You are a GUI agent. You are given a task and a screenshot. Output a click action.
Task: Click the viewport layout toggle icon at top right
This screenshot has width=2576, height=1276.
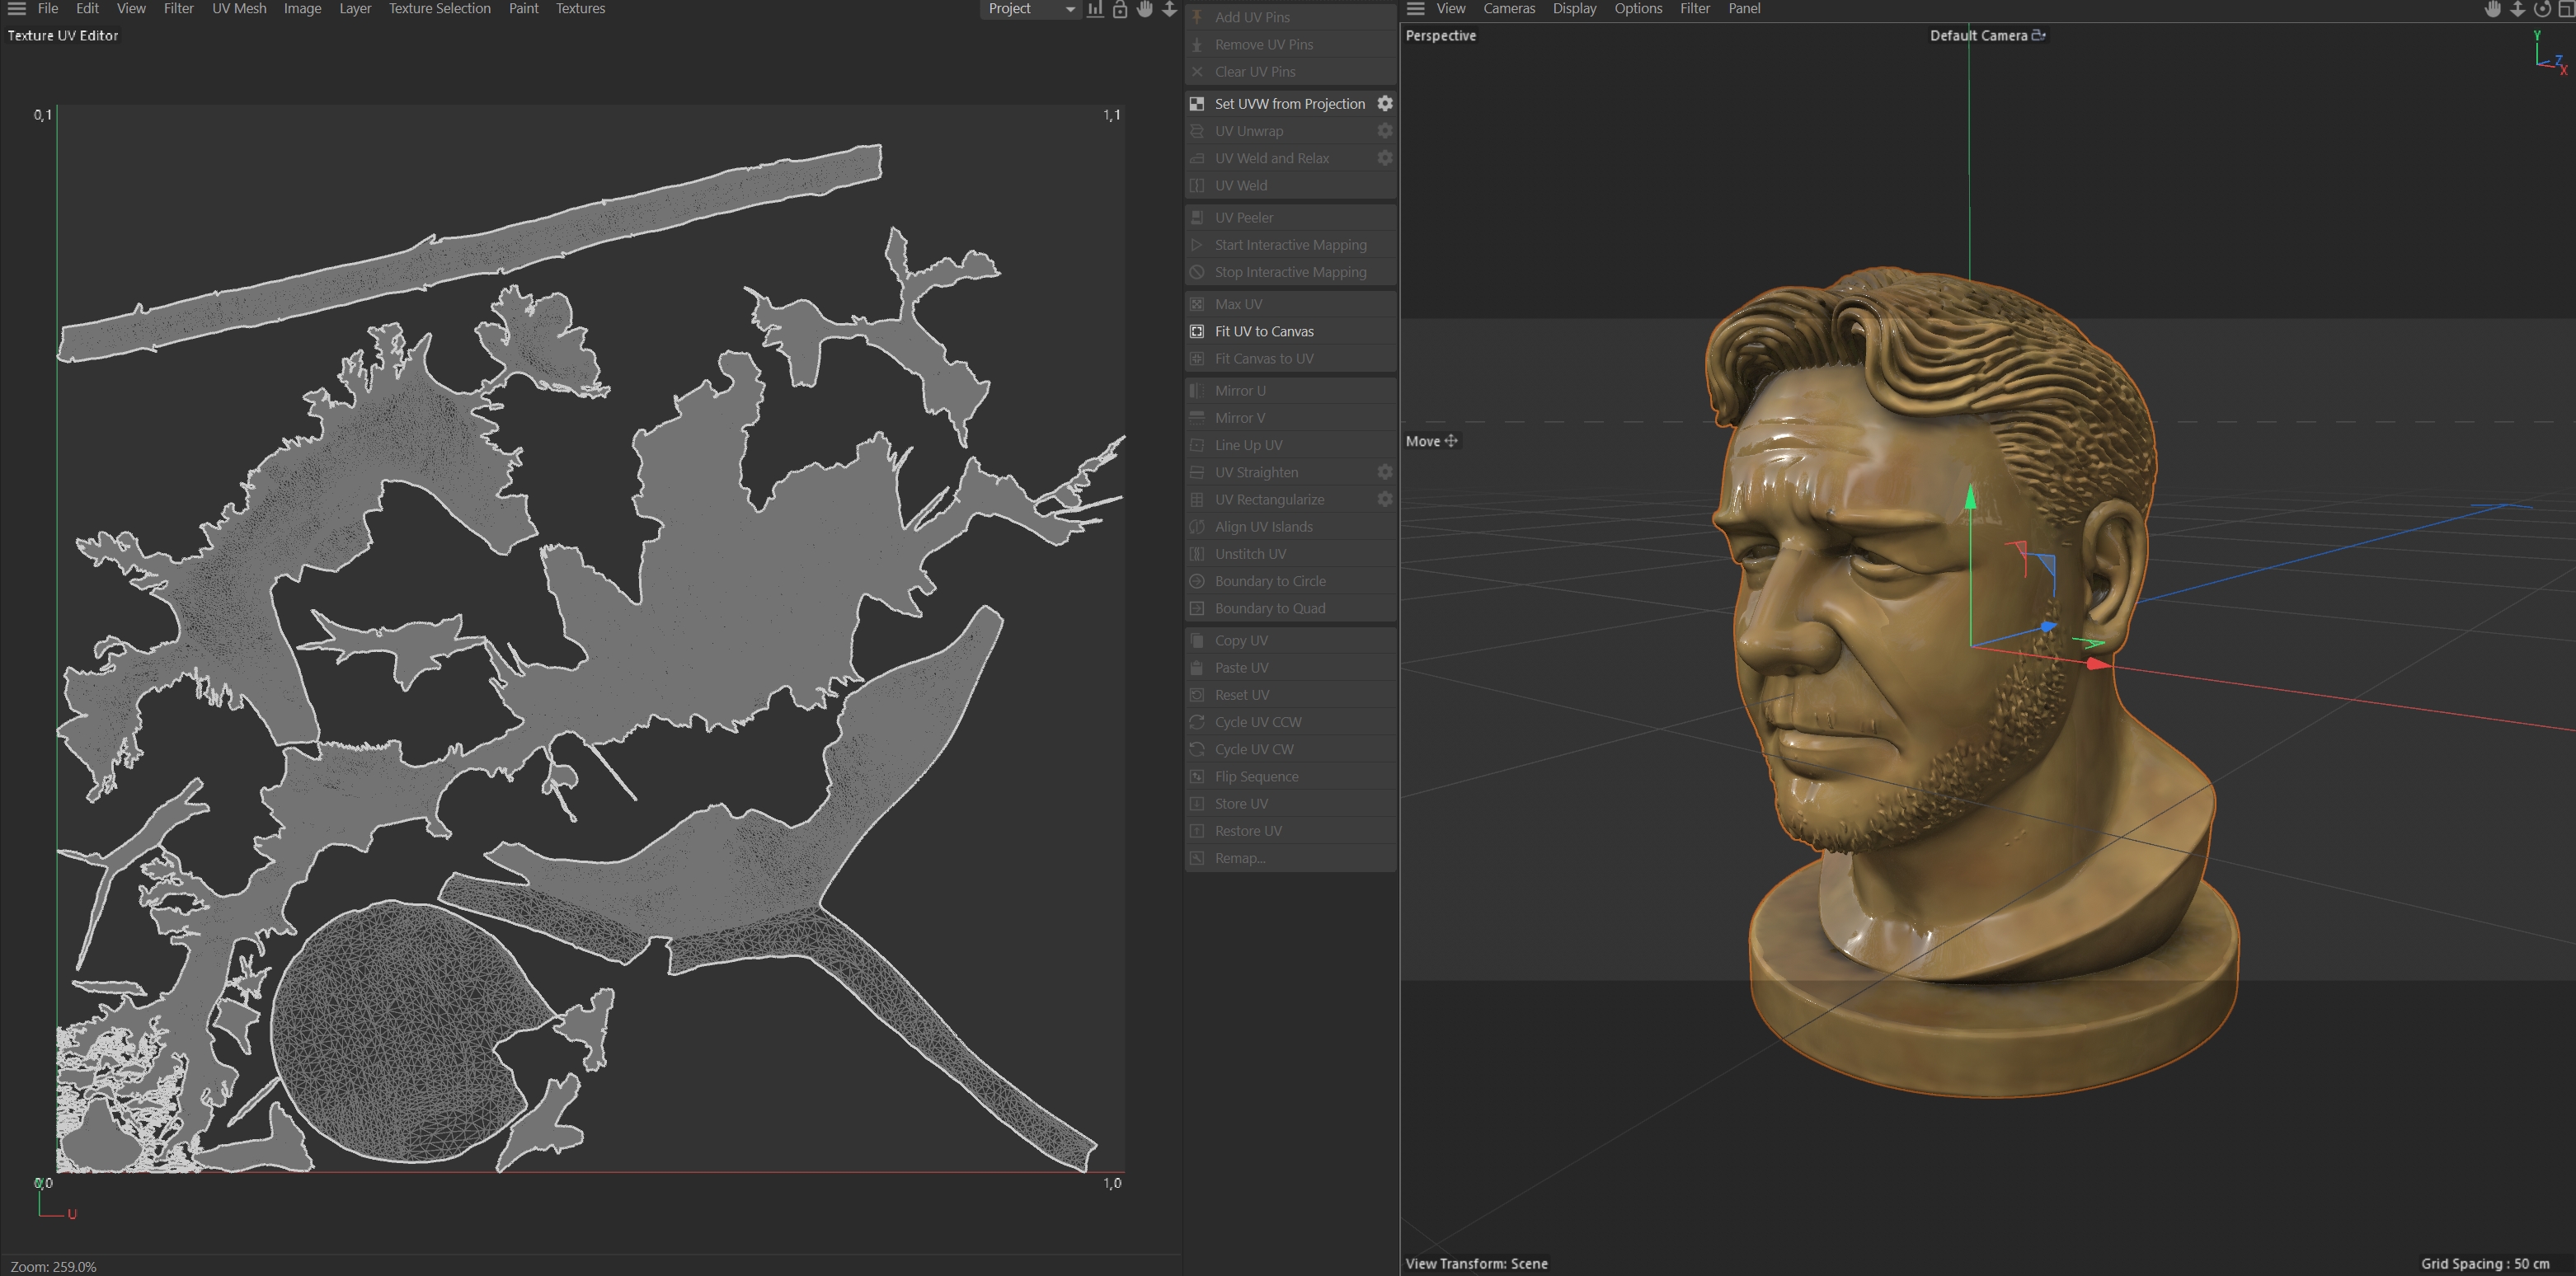2566,9
